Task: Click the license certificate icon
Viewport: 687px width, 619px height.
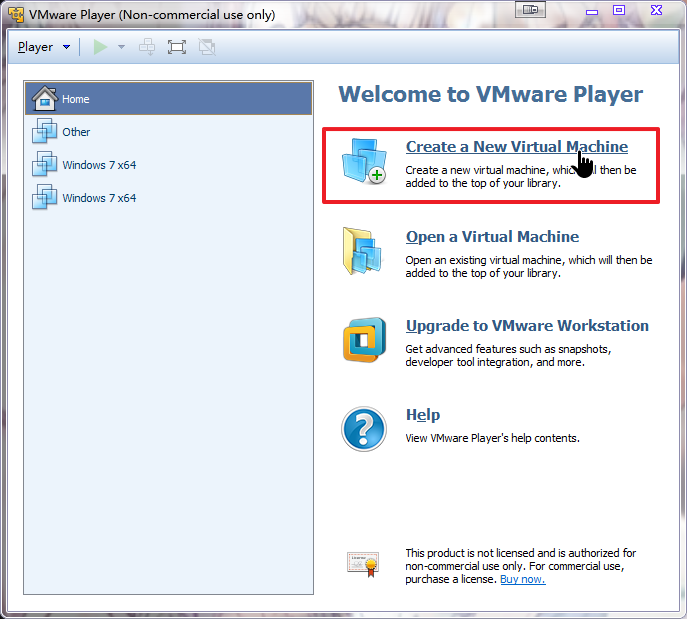Action: point(362,565)
